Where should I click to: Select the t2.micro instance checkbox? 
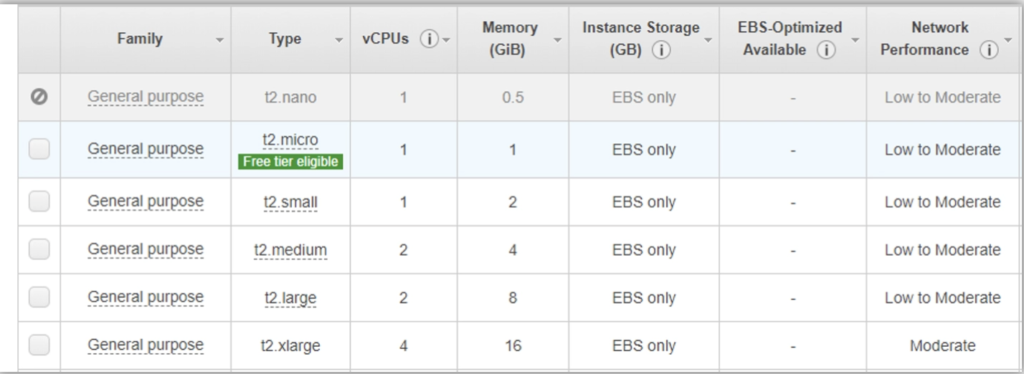click(x=39, y=149)
